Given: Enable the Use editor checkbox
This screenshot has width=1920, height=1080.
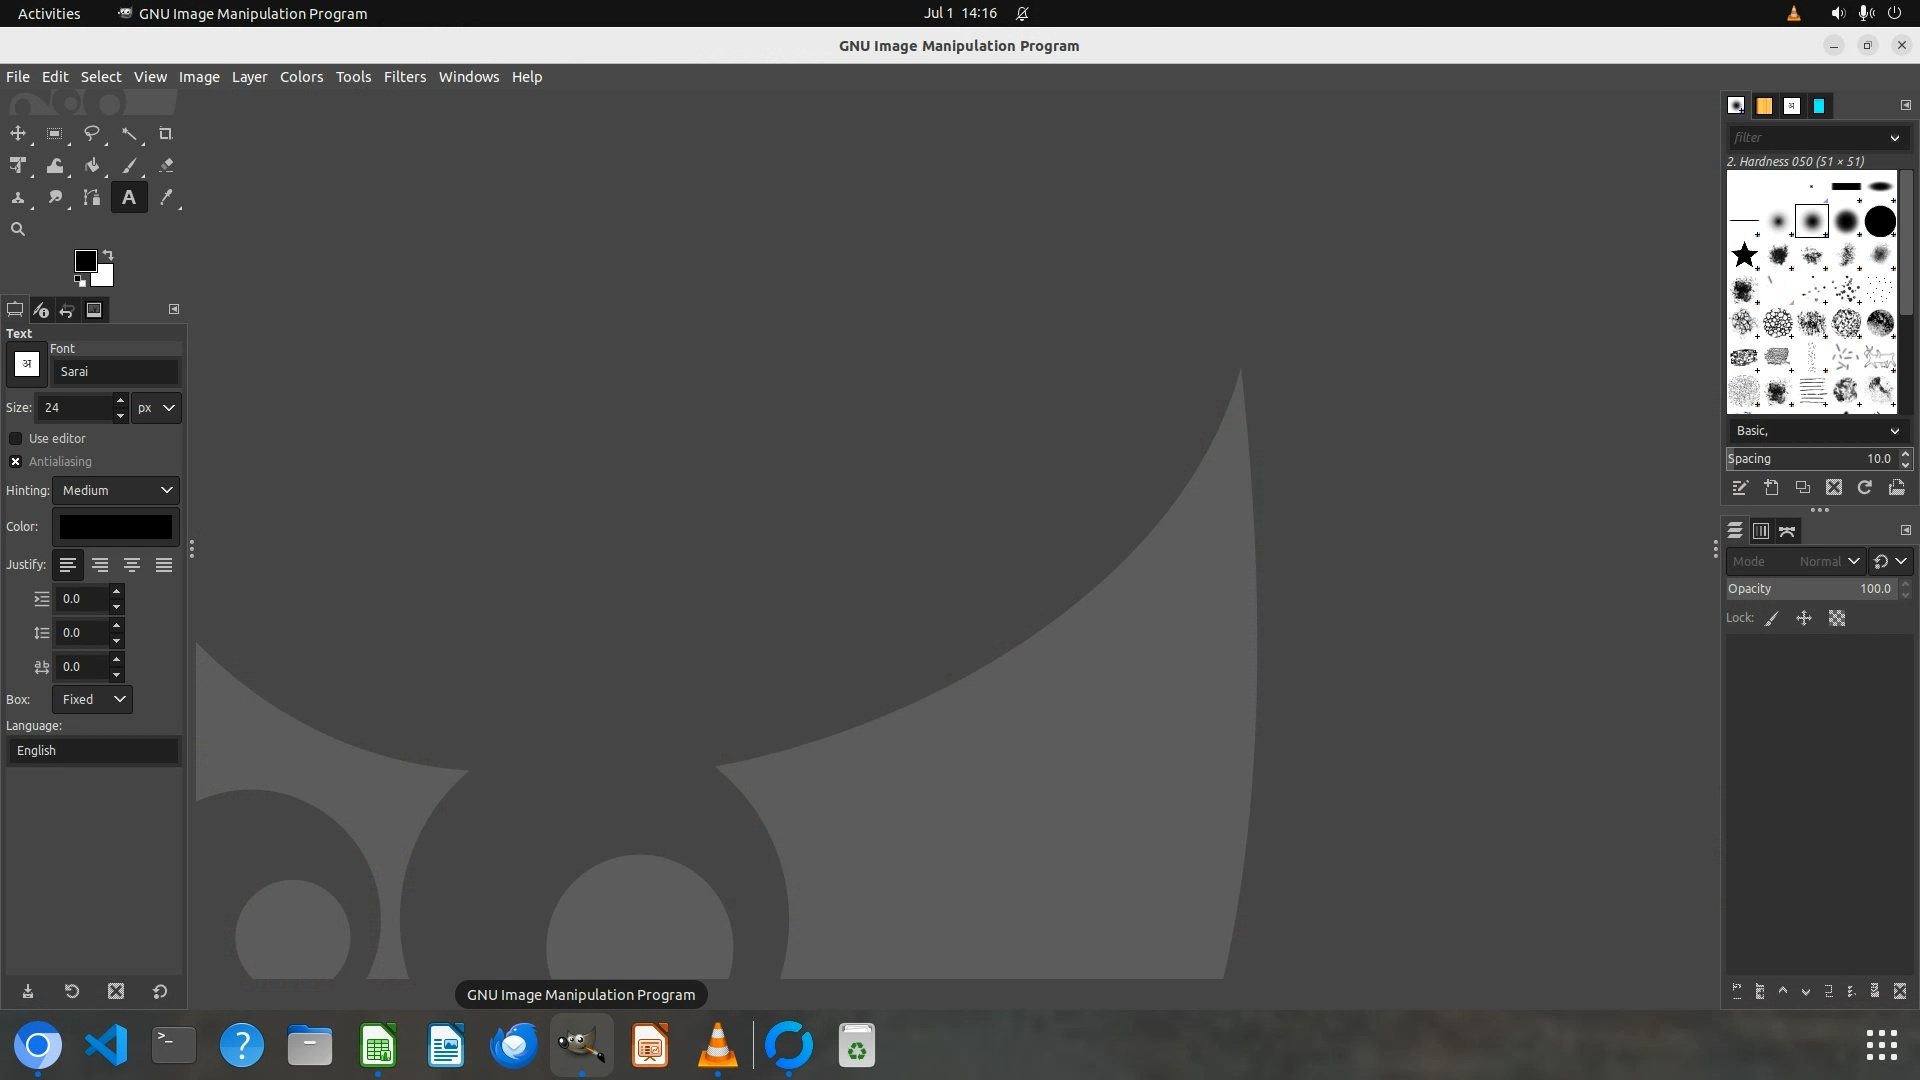Looking at the screenshot, I should 16,438.
